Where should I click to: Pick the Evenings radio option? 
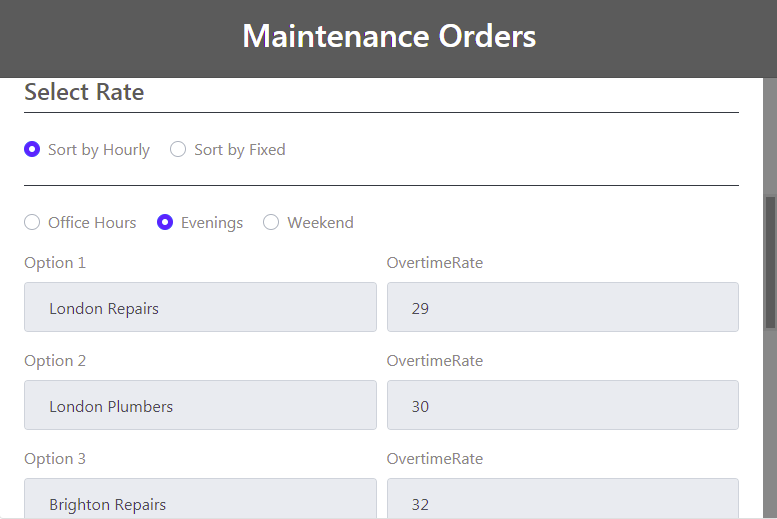pyautogui.click(x=166, y=223)
